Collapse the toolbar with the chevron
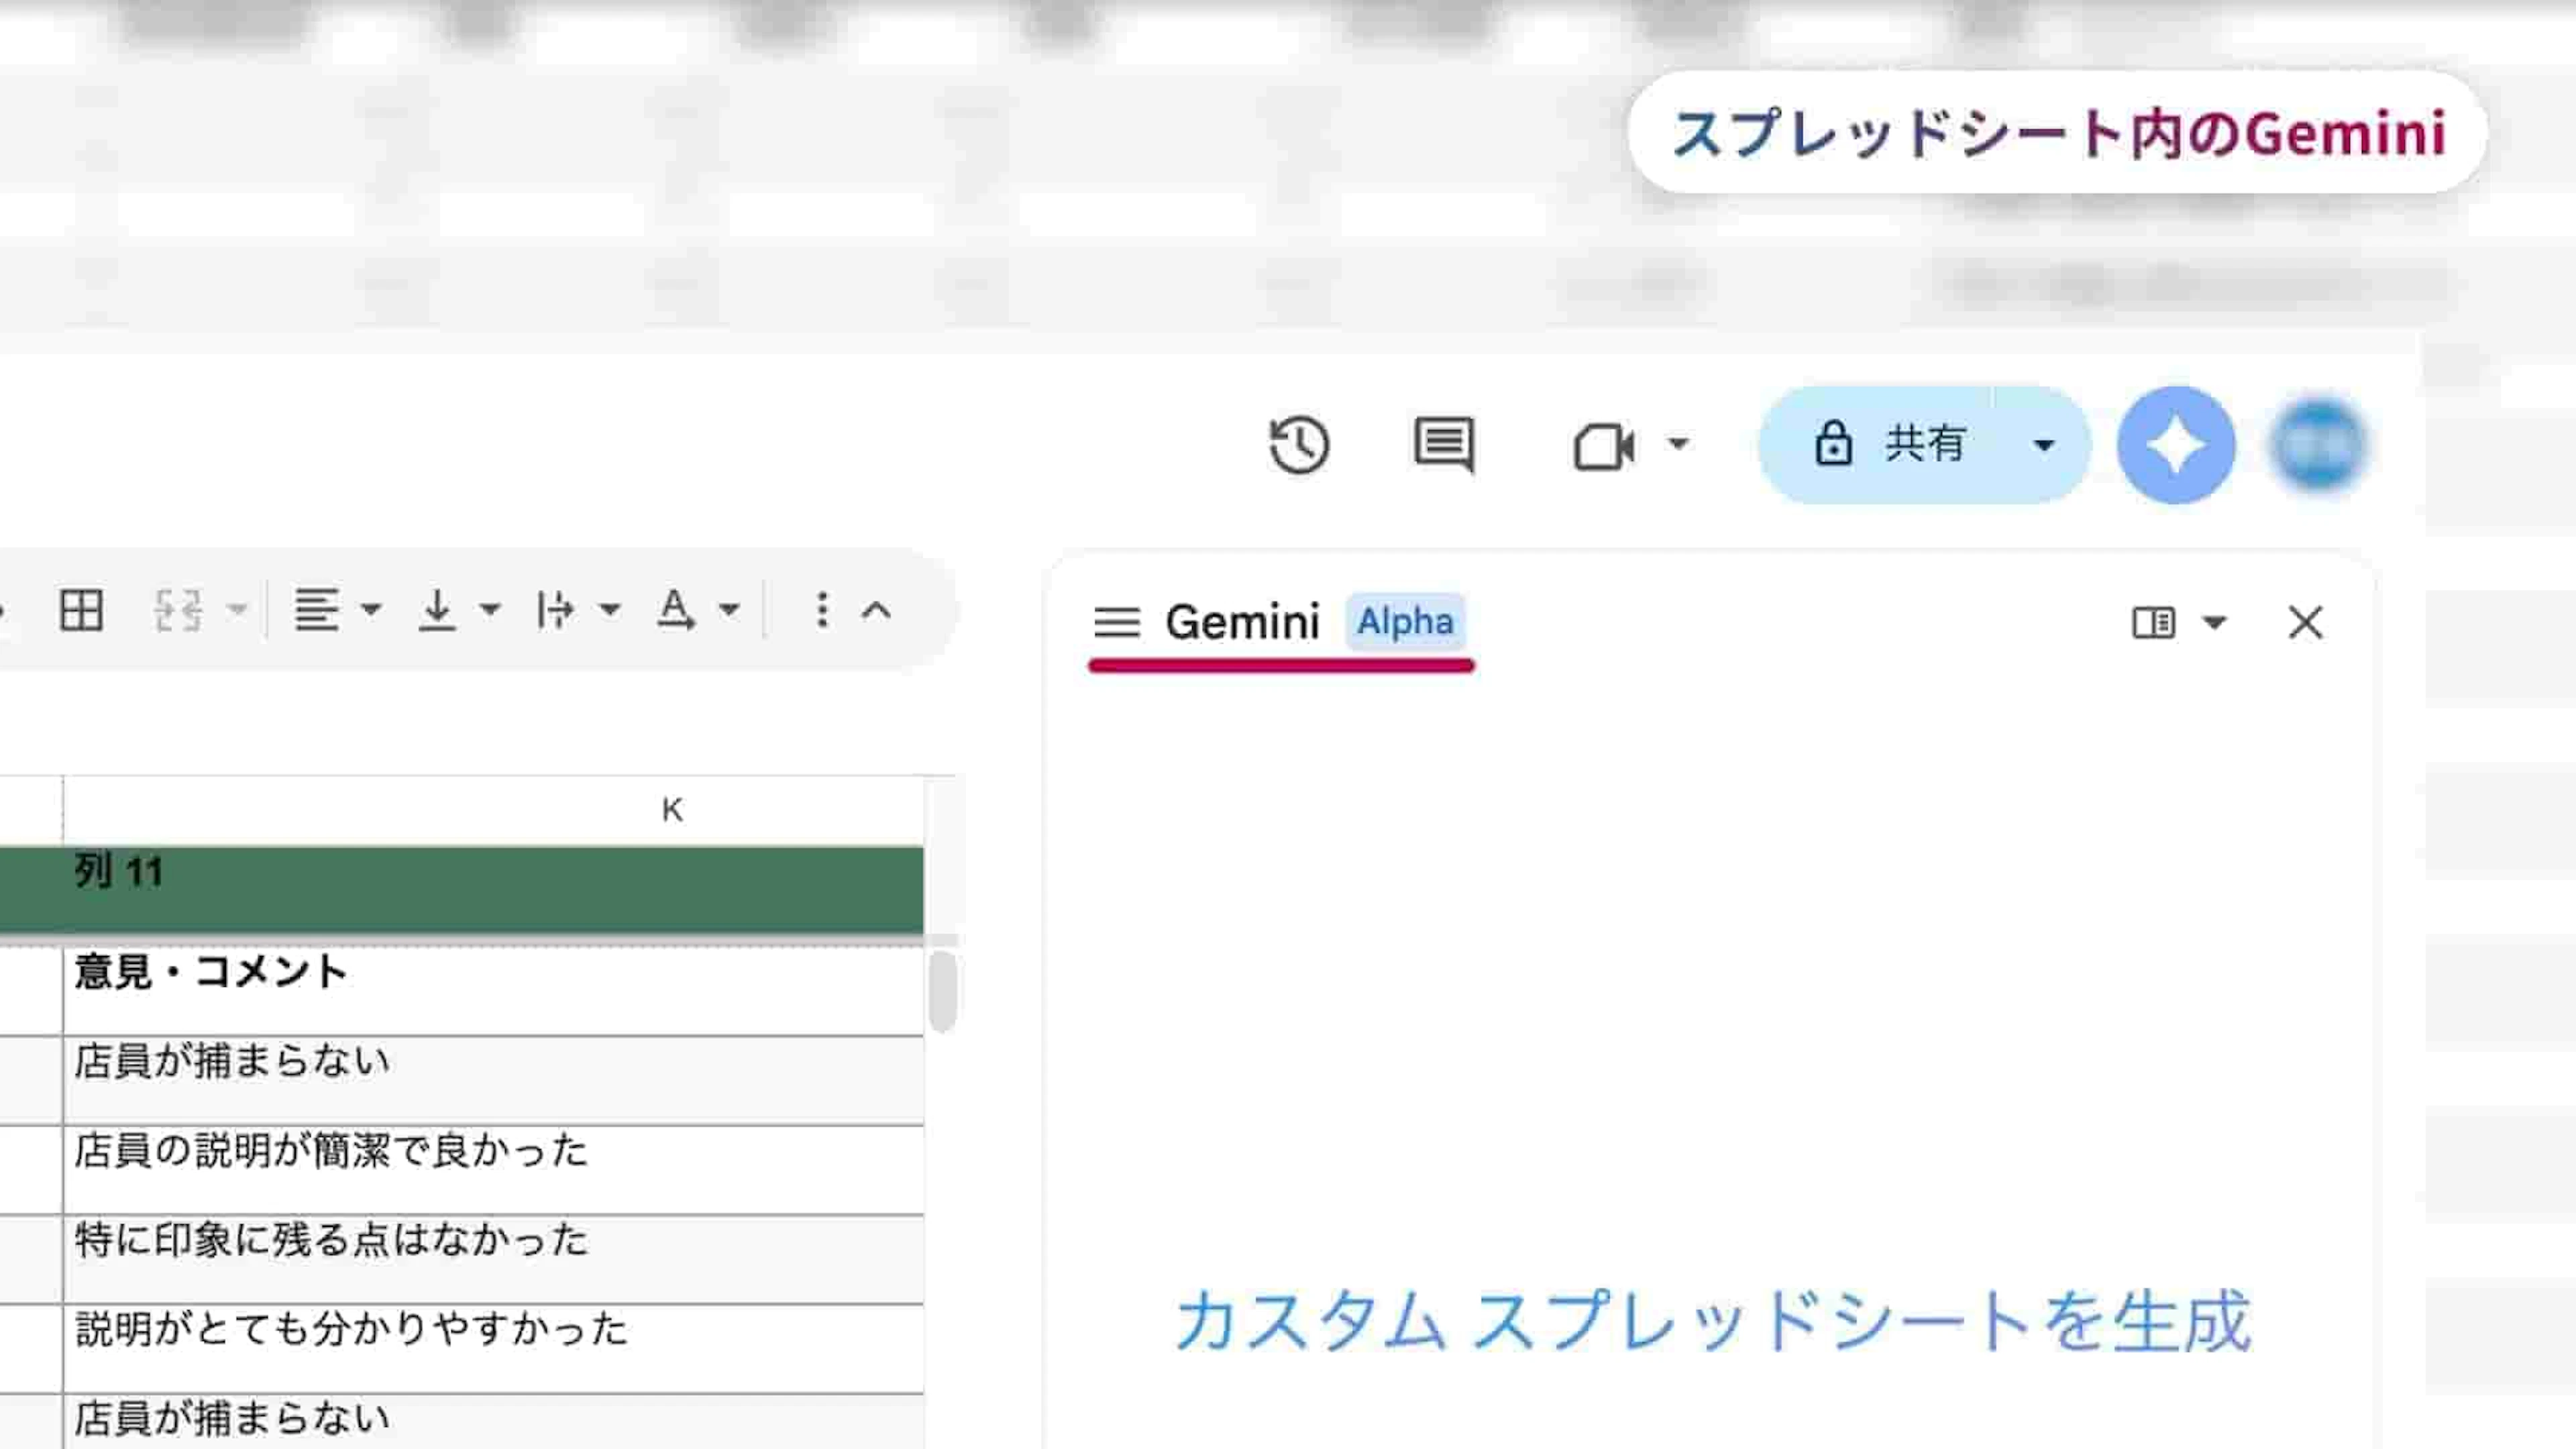 tap(877, 609)
